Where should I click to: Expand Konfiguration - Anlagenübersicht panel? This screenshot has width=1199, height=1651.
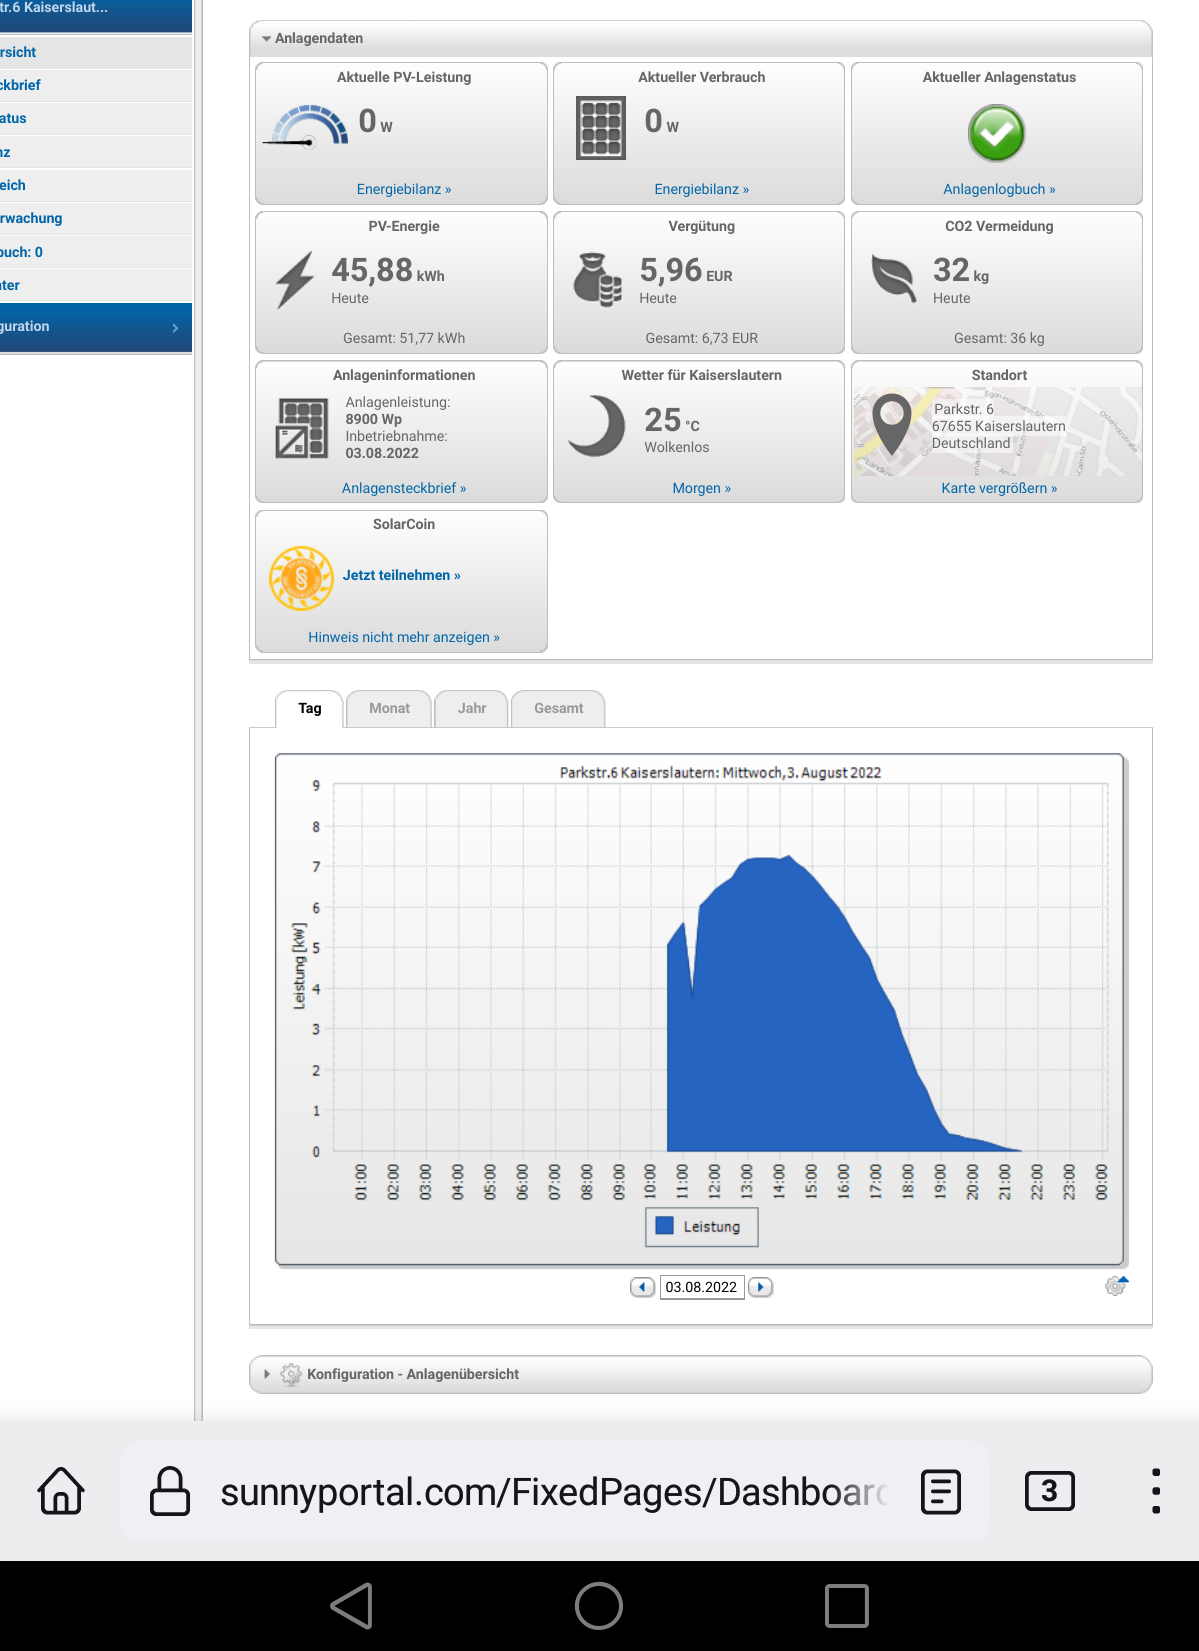pyautogui.click(x=267, y=1374)
